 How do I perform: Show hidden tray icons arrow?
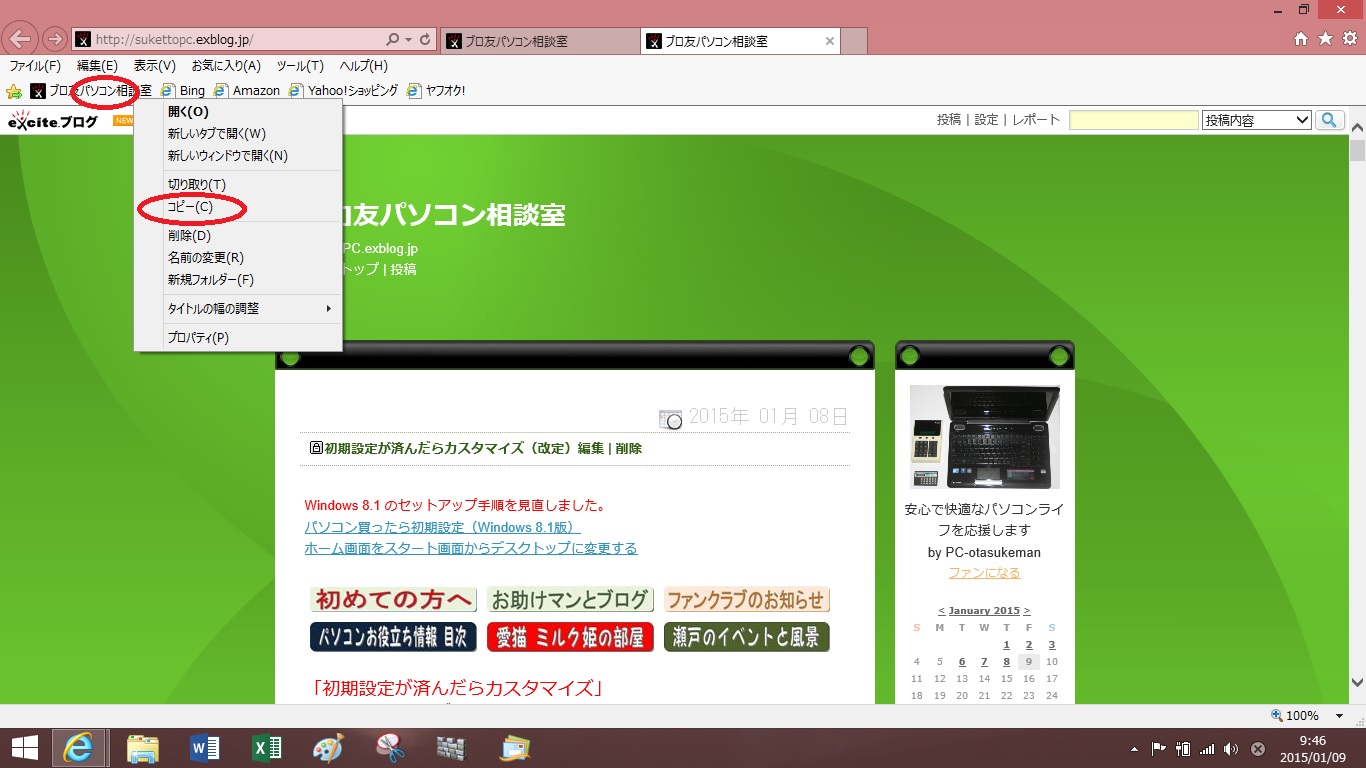click(x=1134, y=748)
